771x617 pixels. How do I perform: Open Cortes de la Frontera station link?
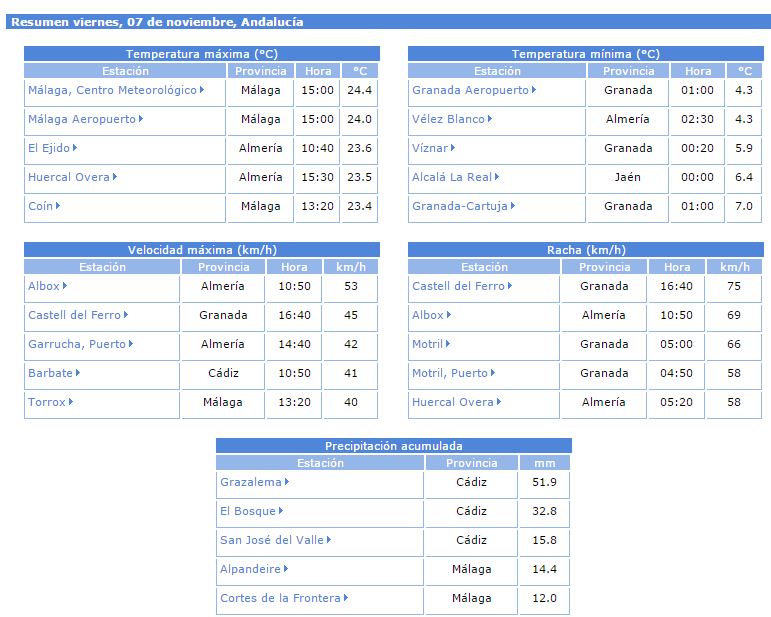pyautogui.click(x=284, y=598)
